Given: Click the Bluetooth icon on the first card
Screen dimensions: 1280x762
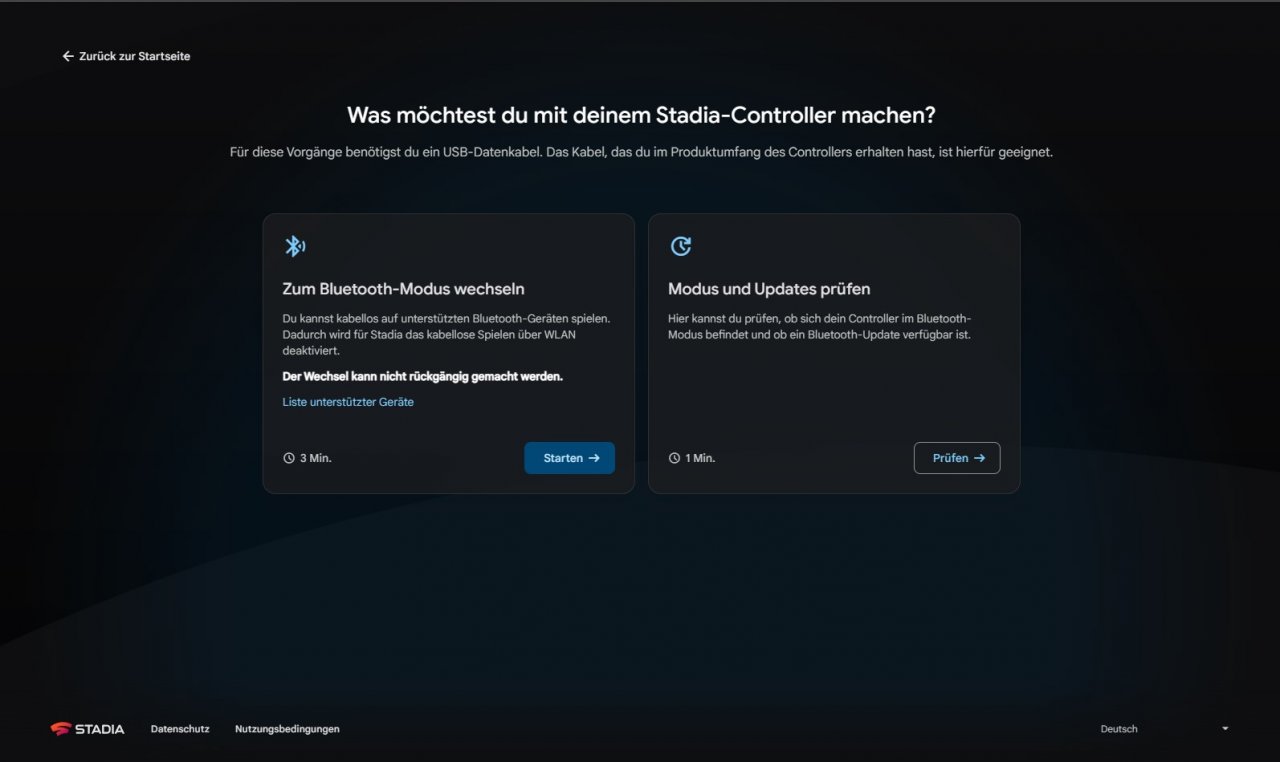Looking at the screenshot, I should pos(295,246).
